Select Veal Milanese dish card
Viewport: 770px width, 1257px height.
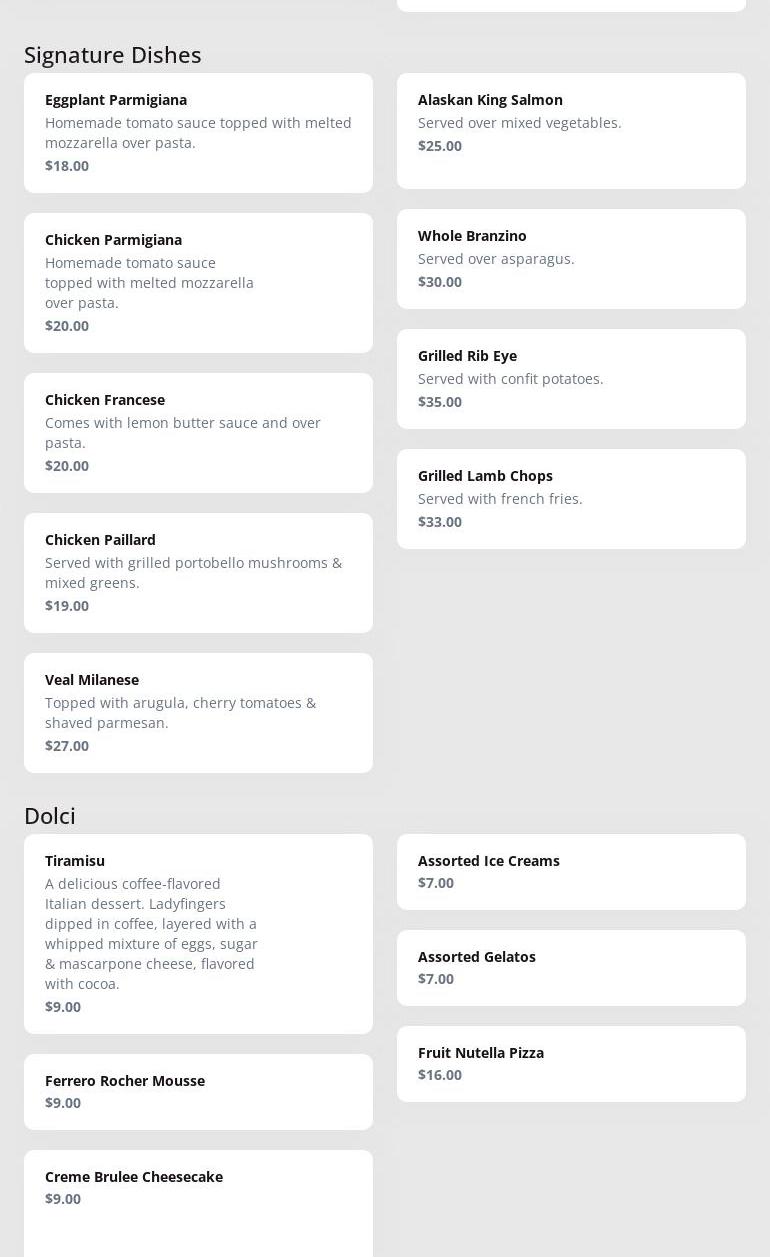(x=198, y=712)
